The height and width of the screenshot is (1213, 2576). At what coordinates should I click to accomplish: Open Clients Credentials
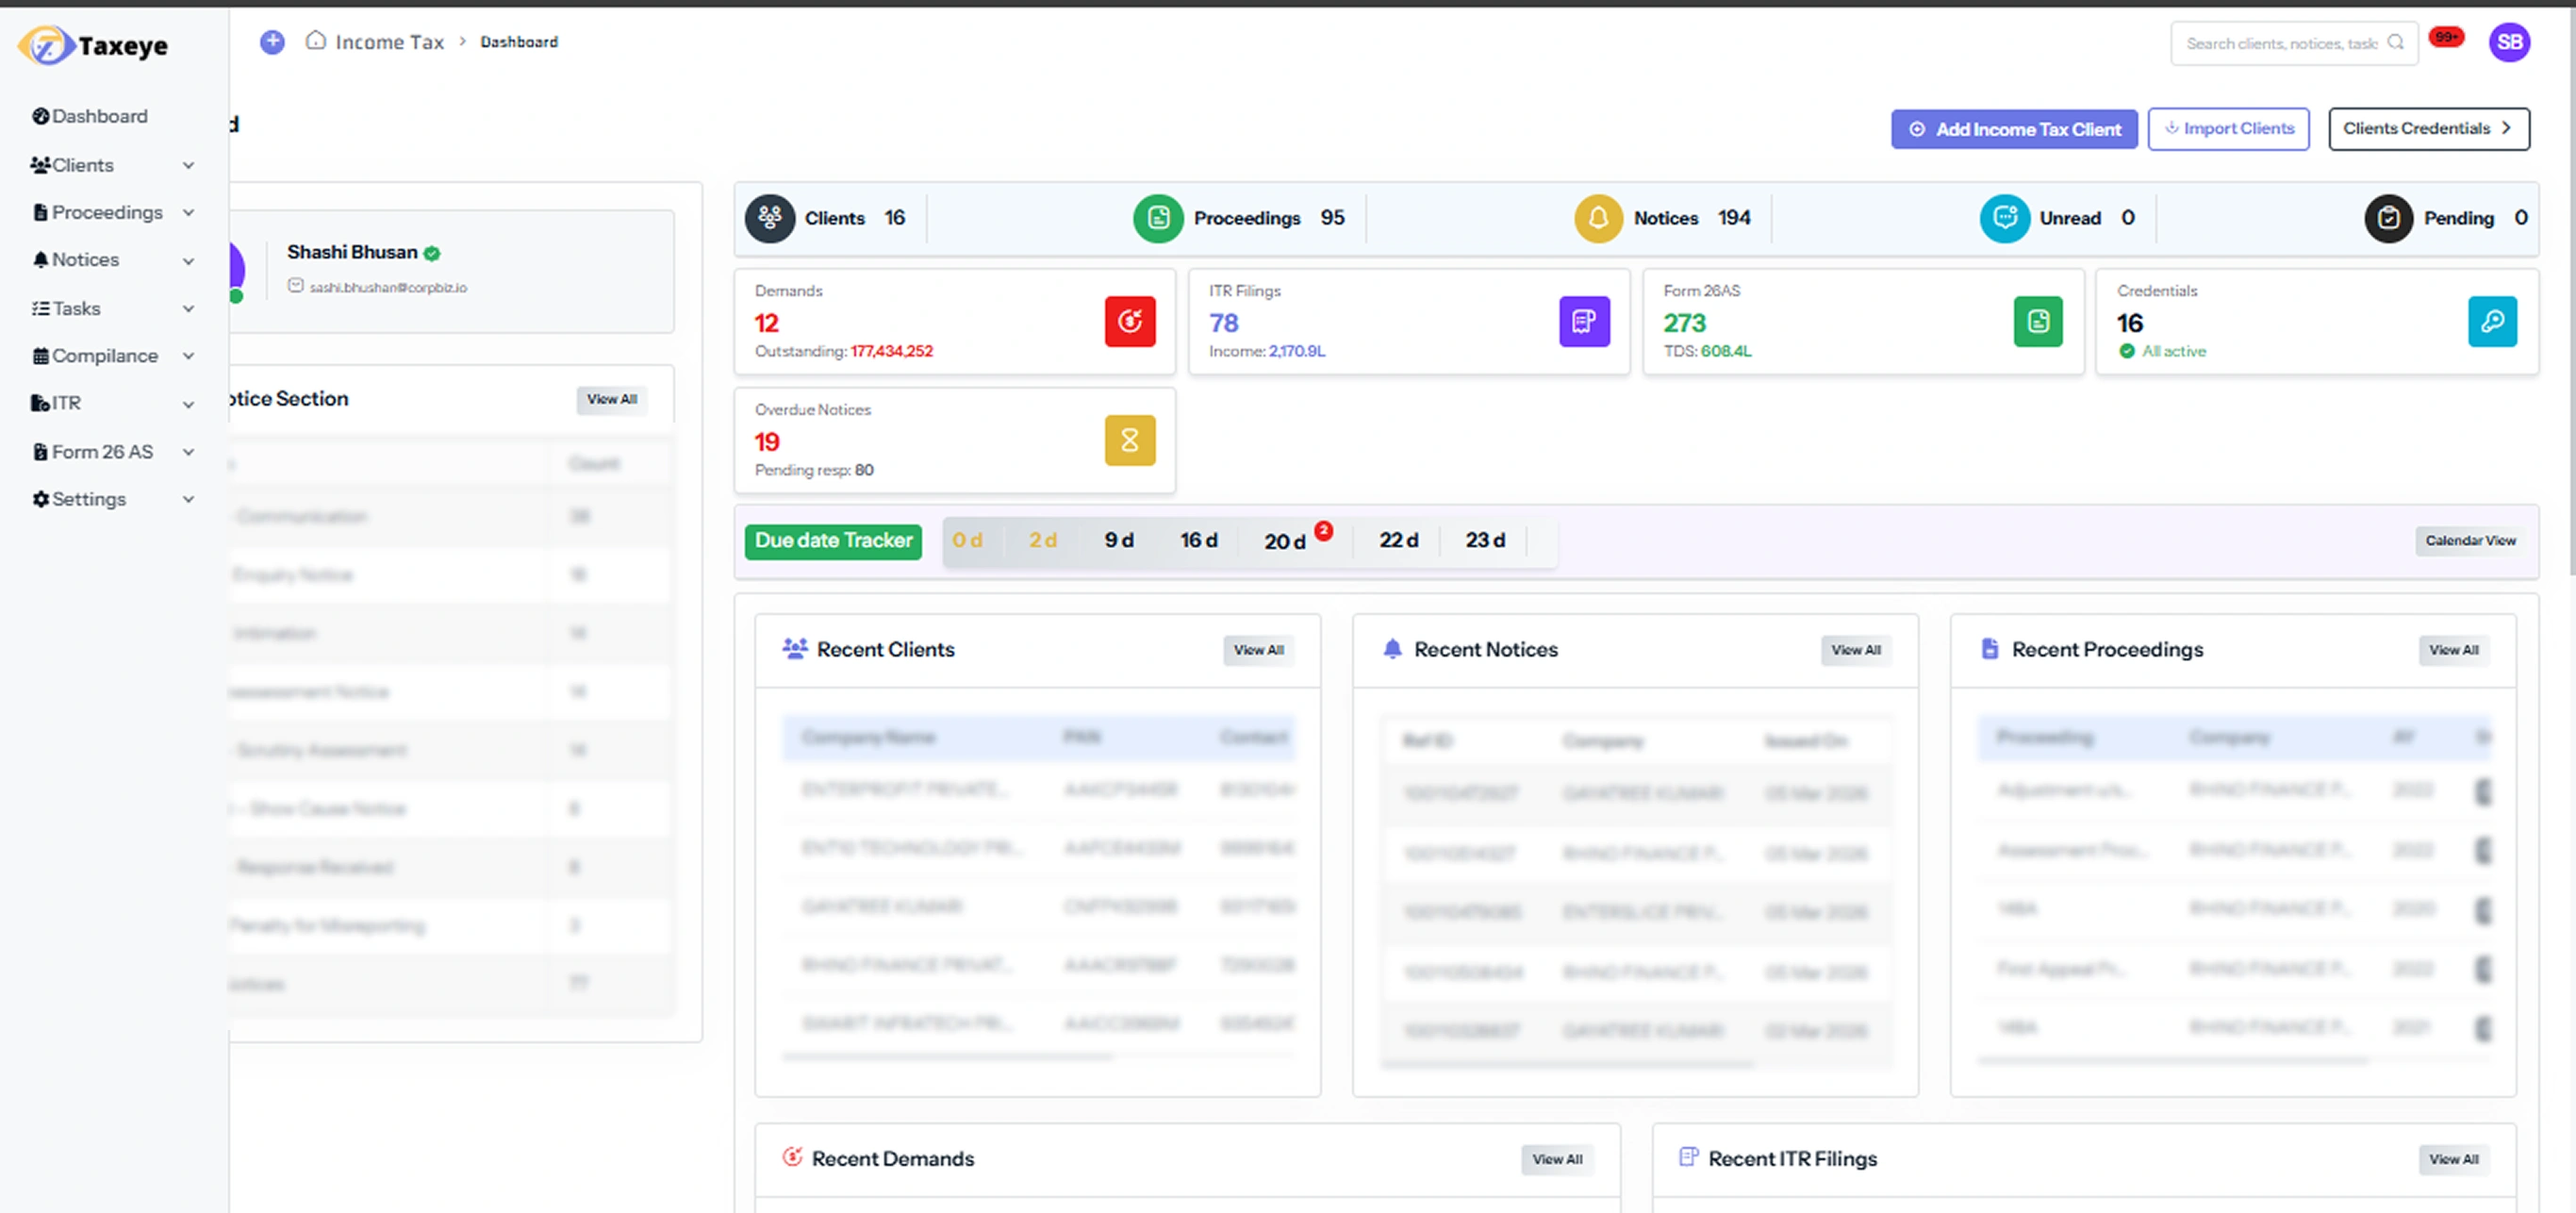click(x=2429, y=128)
